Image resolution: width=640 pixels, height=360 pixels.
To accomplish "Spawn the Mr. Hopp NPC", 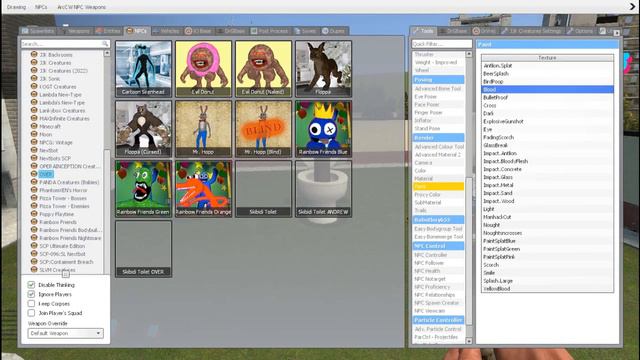I will [203, 129].
